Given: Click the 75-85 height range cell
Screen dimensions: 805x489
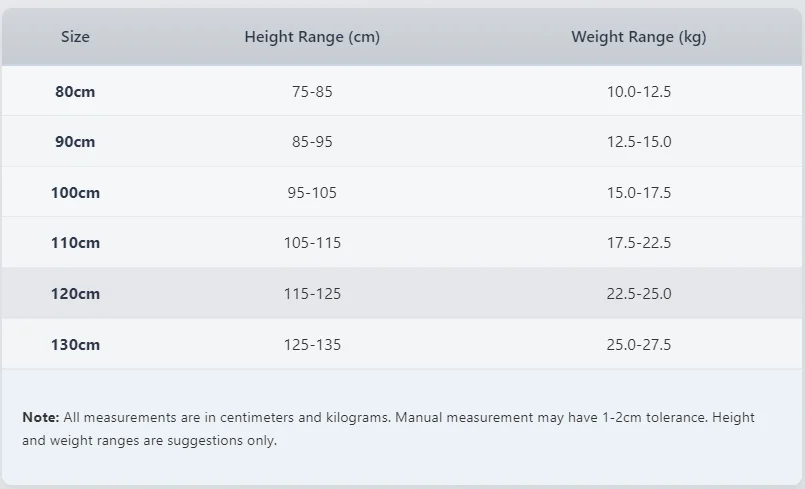Looking at the screenshot, I should [x=312, y=91].
